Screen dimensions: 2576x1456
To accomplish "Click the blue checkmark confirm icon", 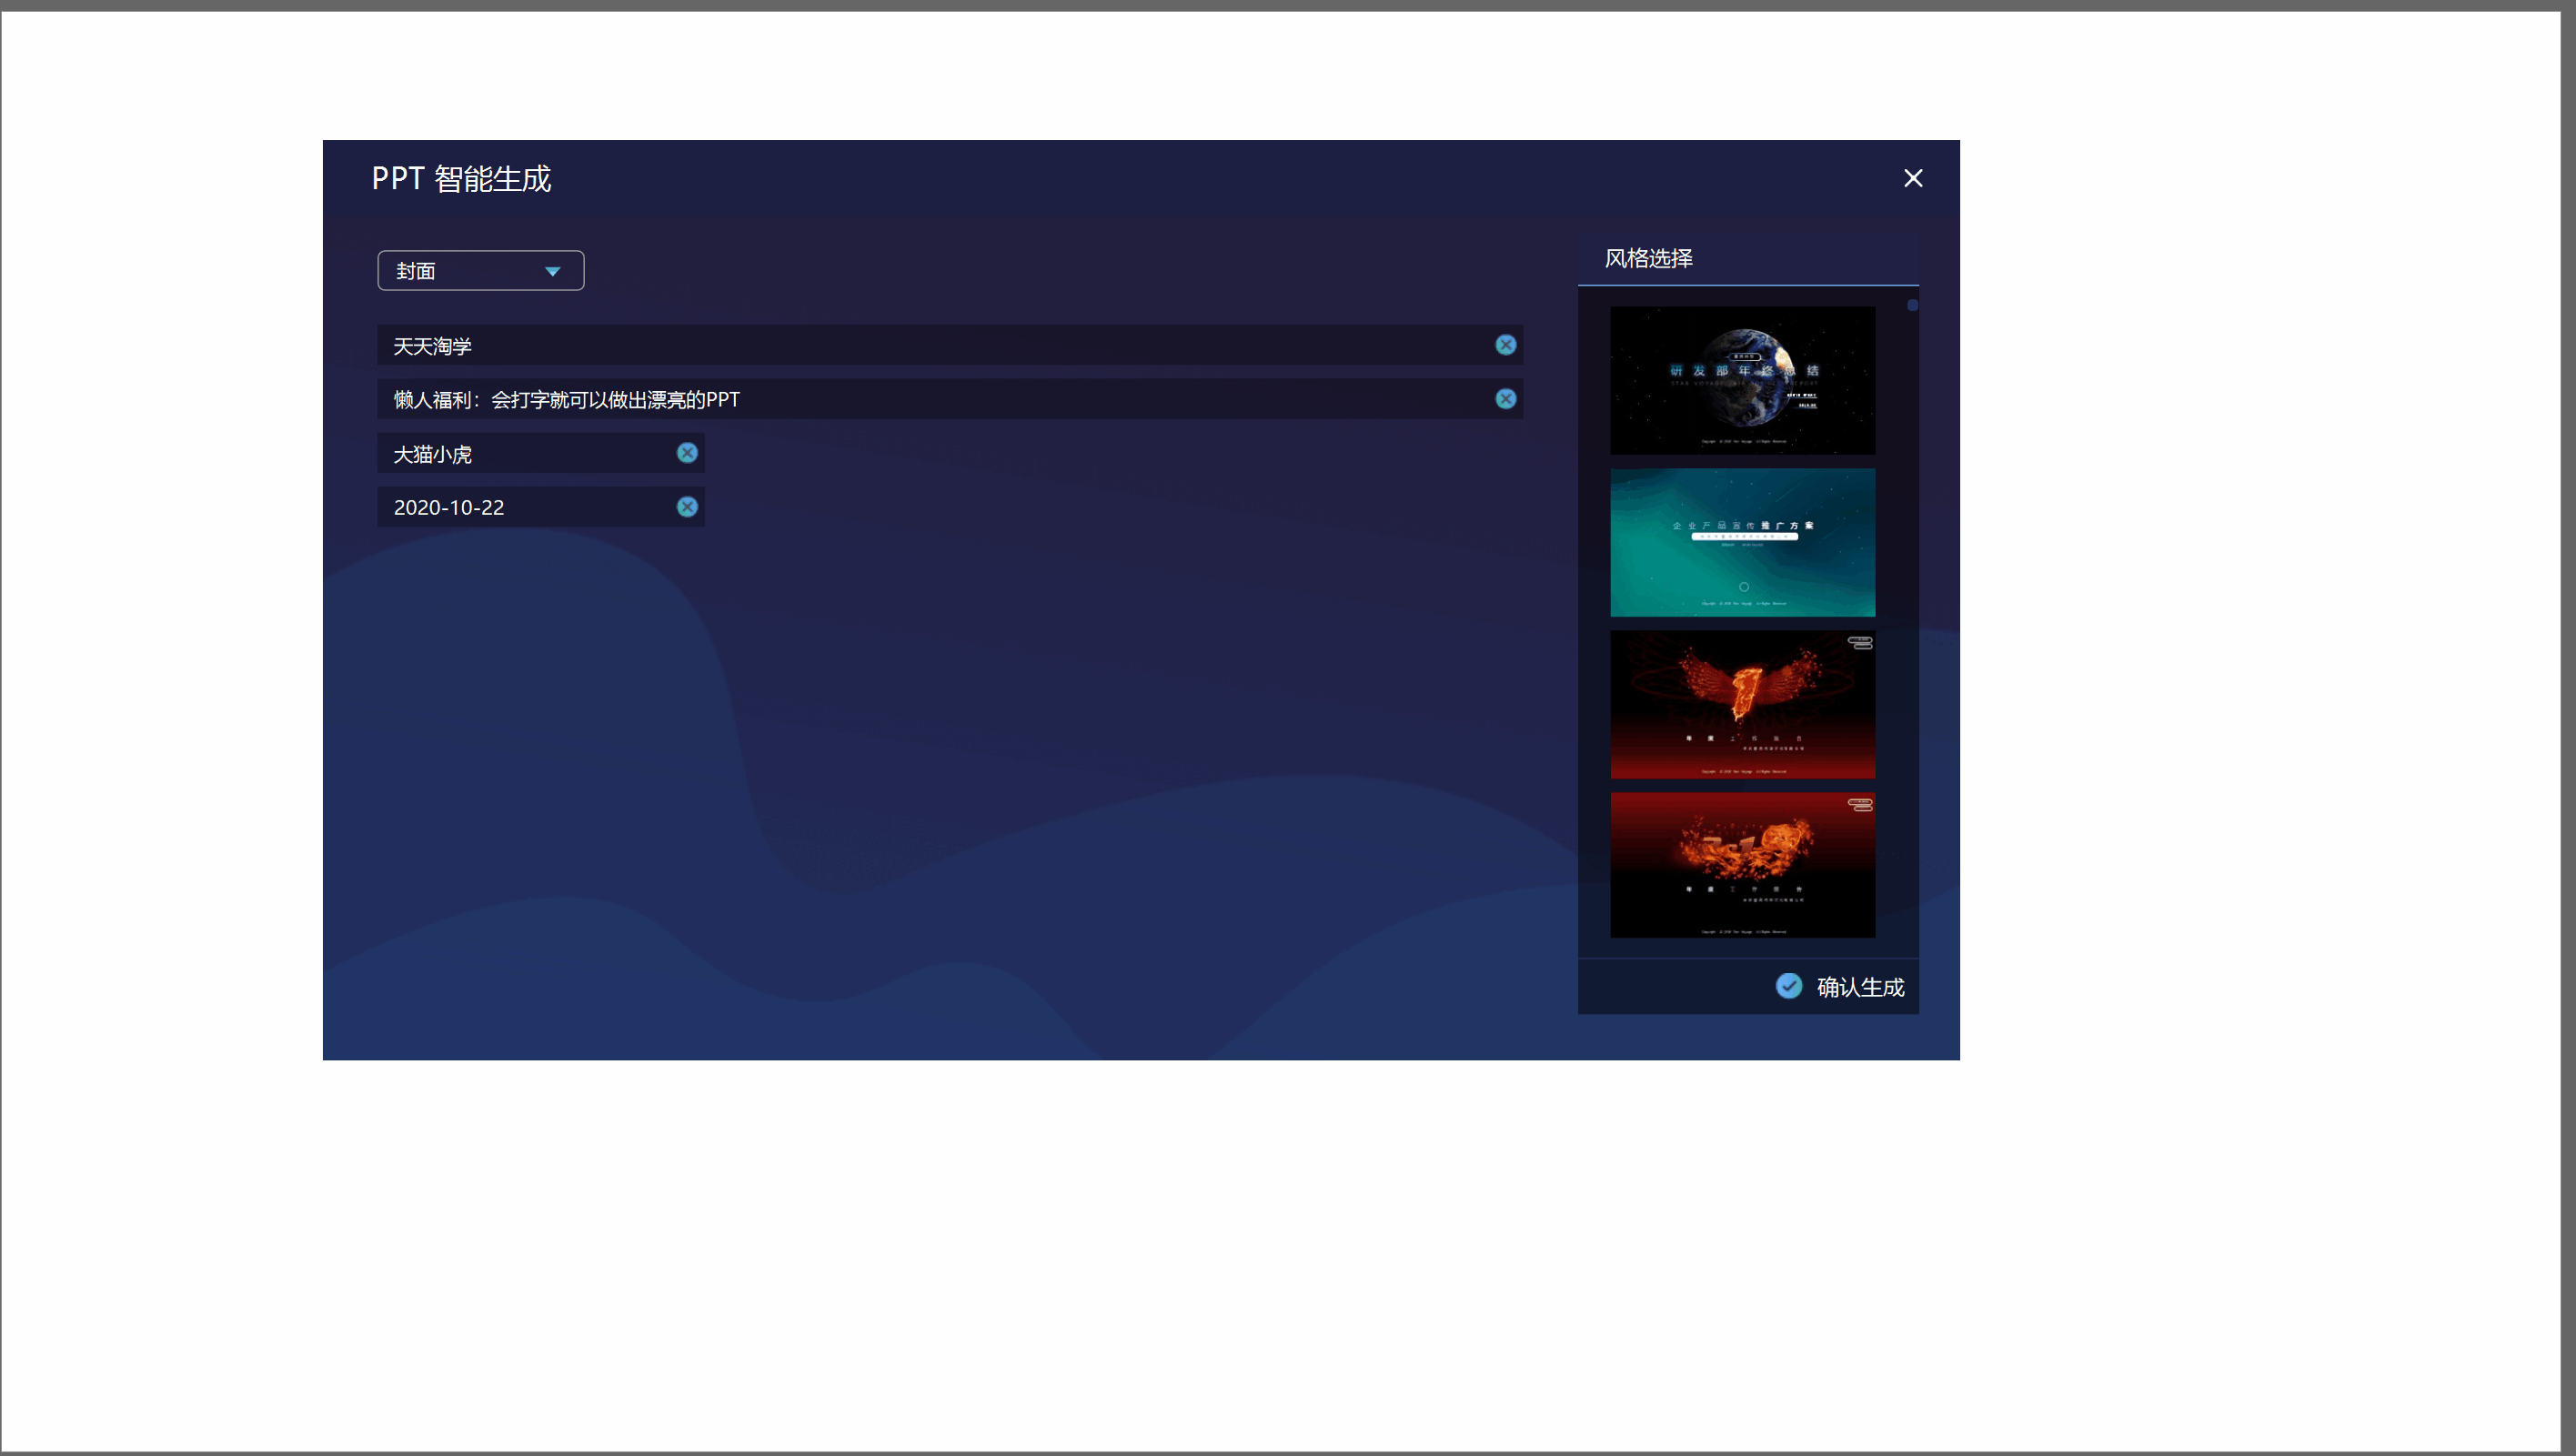I will coord(1788,986).
